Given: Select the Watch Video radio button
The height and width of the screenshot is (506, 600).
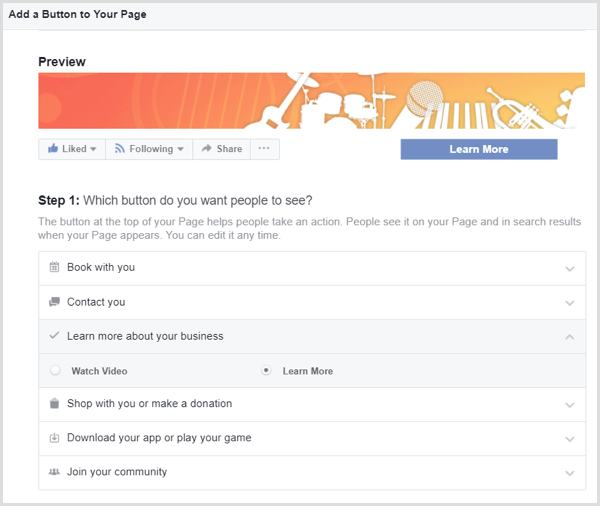Looking at the screenshot, I should [56, 371].
